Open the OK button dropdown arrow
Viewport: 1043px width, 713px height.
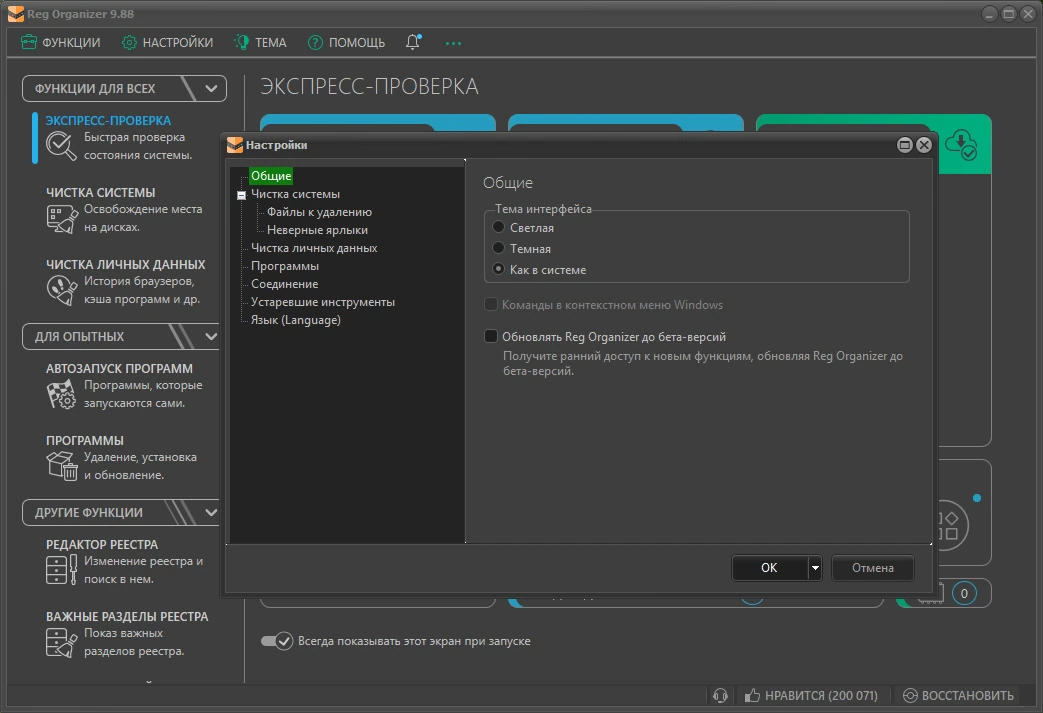tap(815, 568)
